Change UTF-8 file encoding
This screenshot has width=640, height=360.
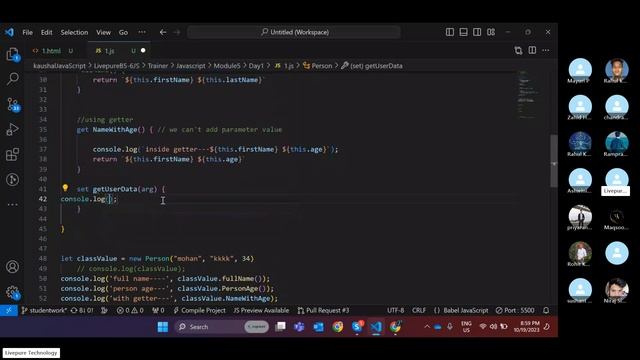[x=396, y=310]
